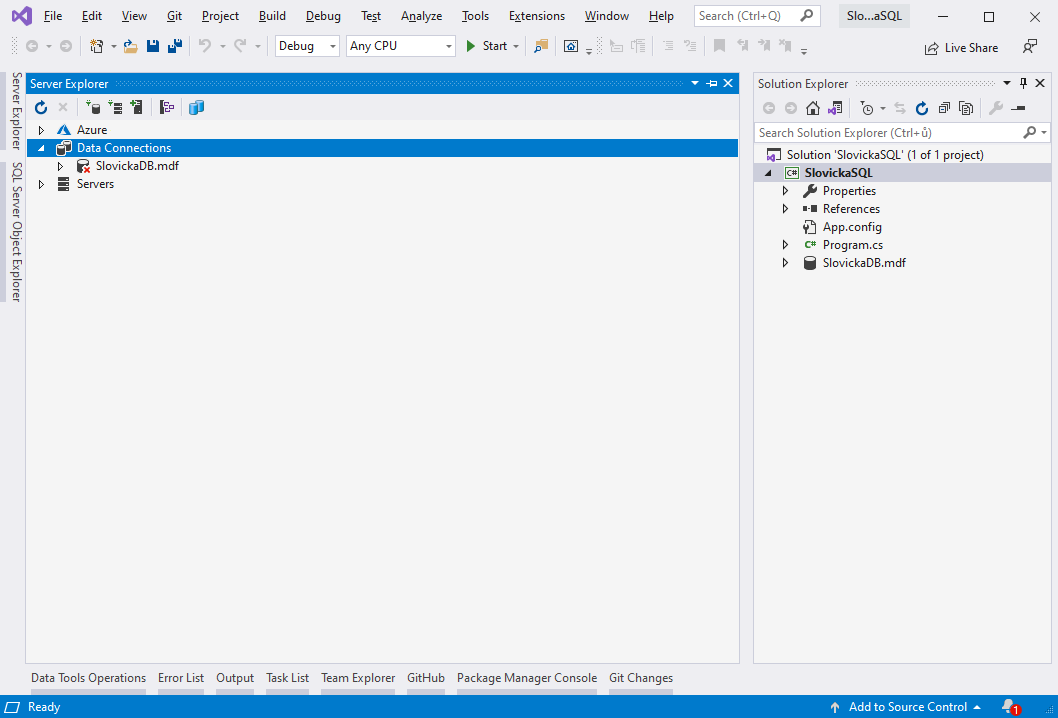
Task: Open the Team Explorer tab
Action: 358,678
